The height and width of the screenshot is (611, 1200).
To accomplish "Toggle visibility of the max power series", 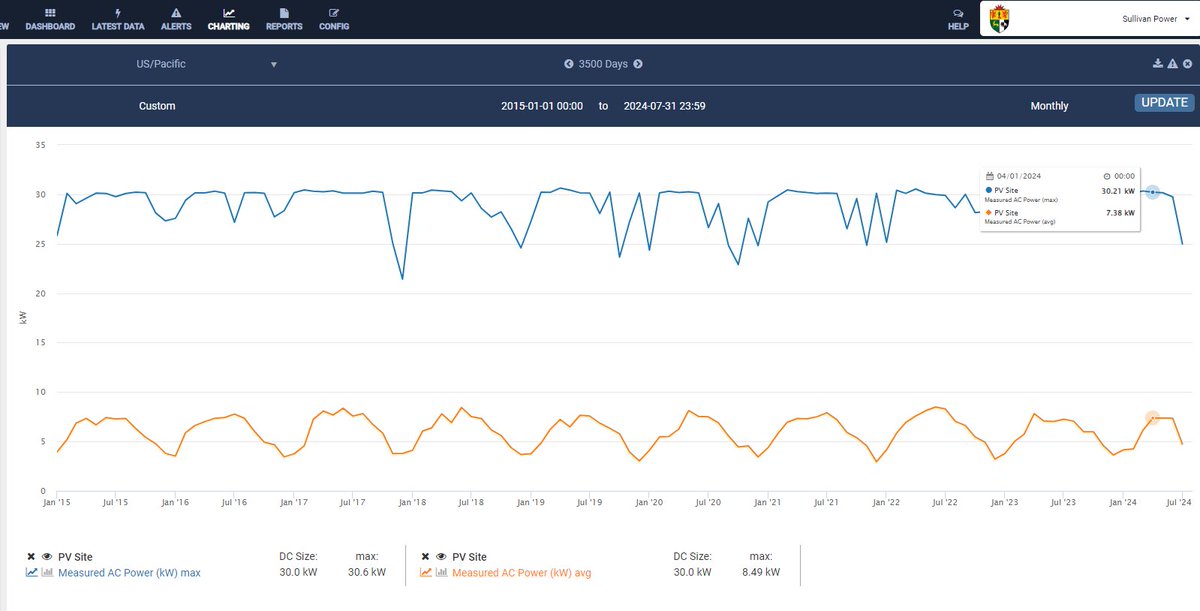I will click(x=46, y=557).
